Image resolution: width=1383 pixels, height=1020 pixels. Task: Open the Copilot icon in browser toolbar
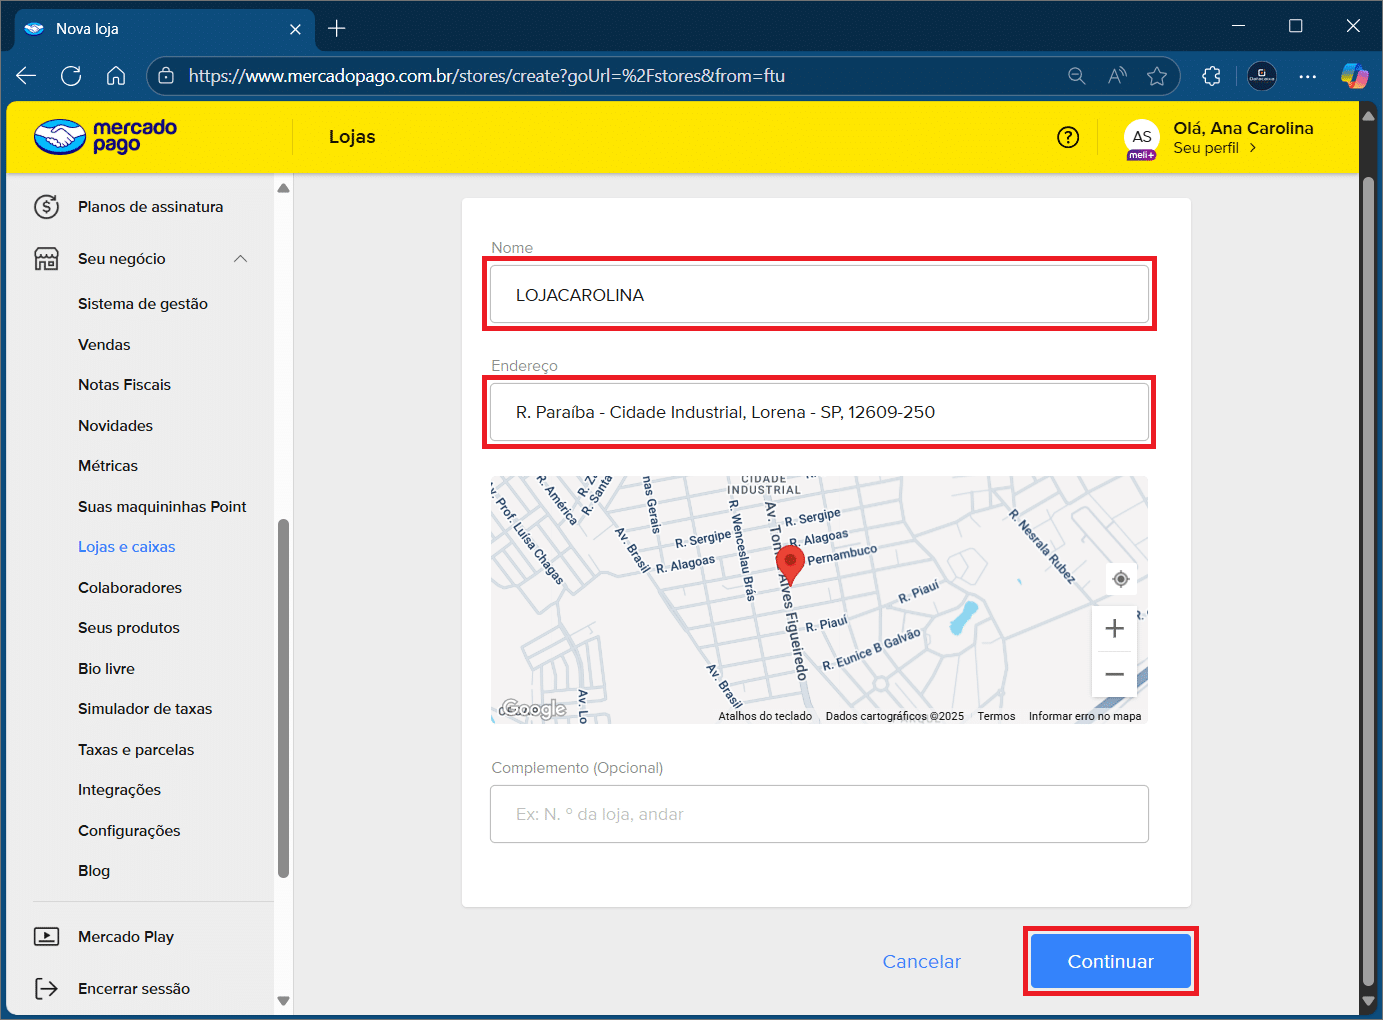1354,76
